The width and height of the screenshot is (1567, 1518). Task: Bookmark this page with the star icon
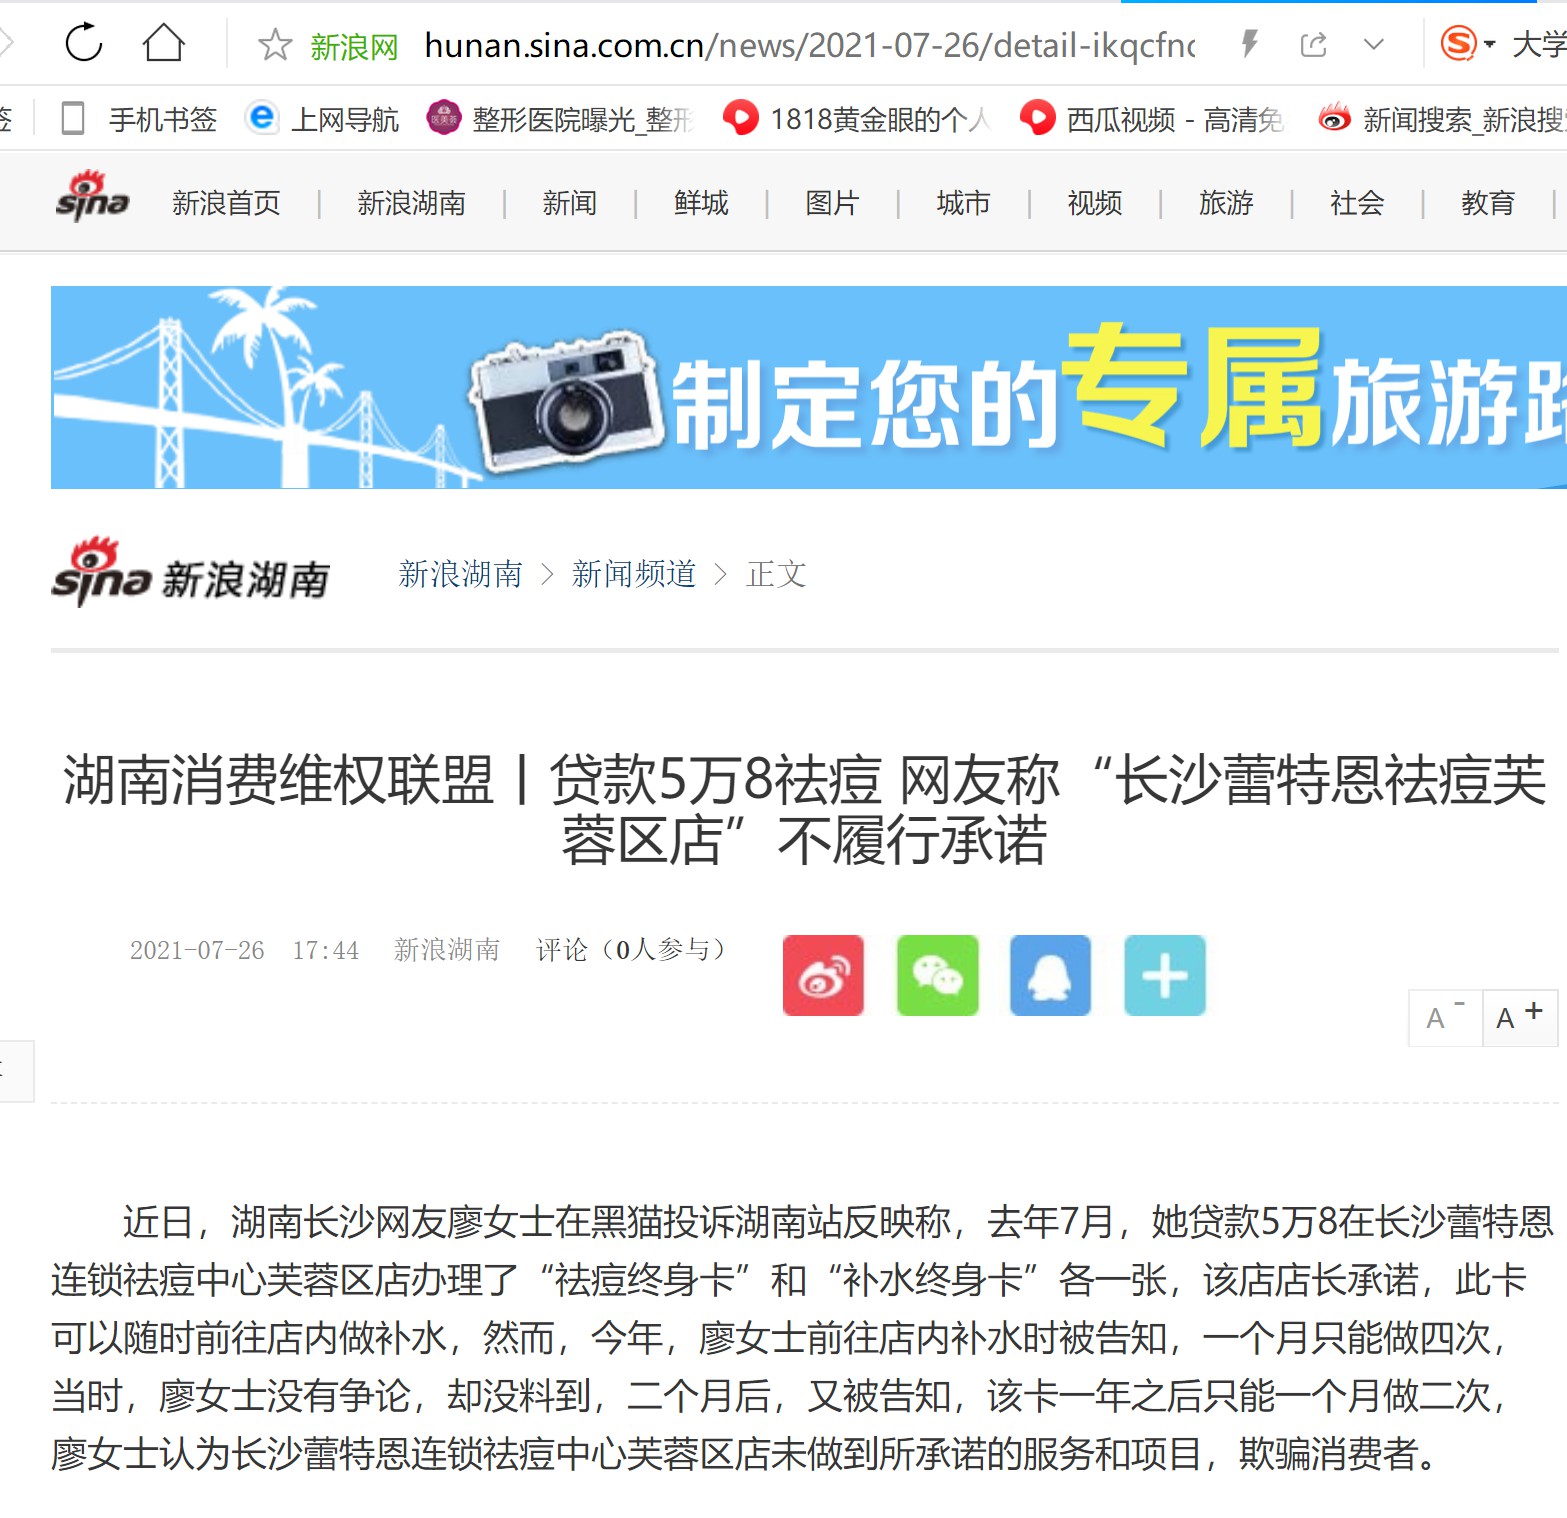coord(274,45)
